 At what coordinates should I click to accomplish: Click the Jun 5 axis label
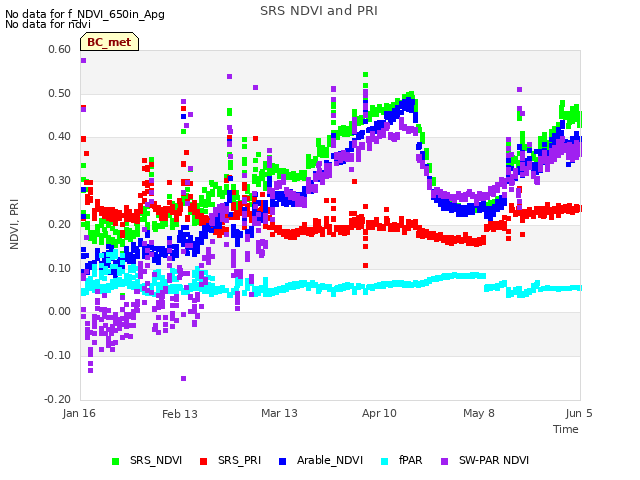tap(579, 413)
